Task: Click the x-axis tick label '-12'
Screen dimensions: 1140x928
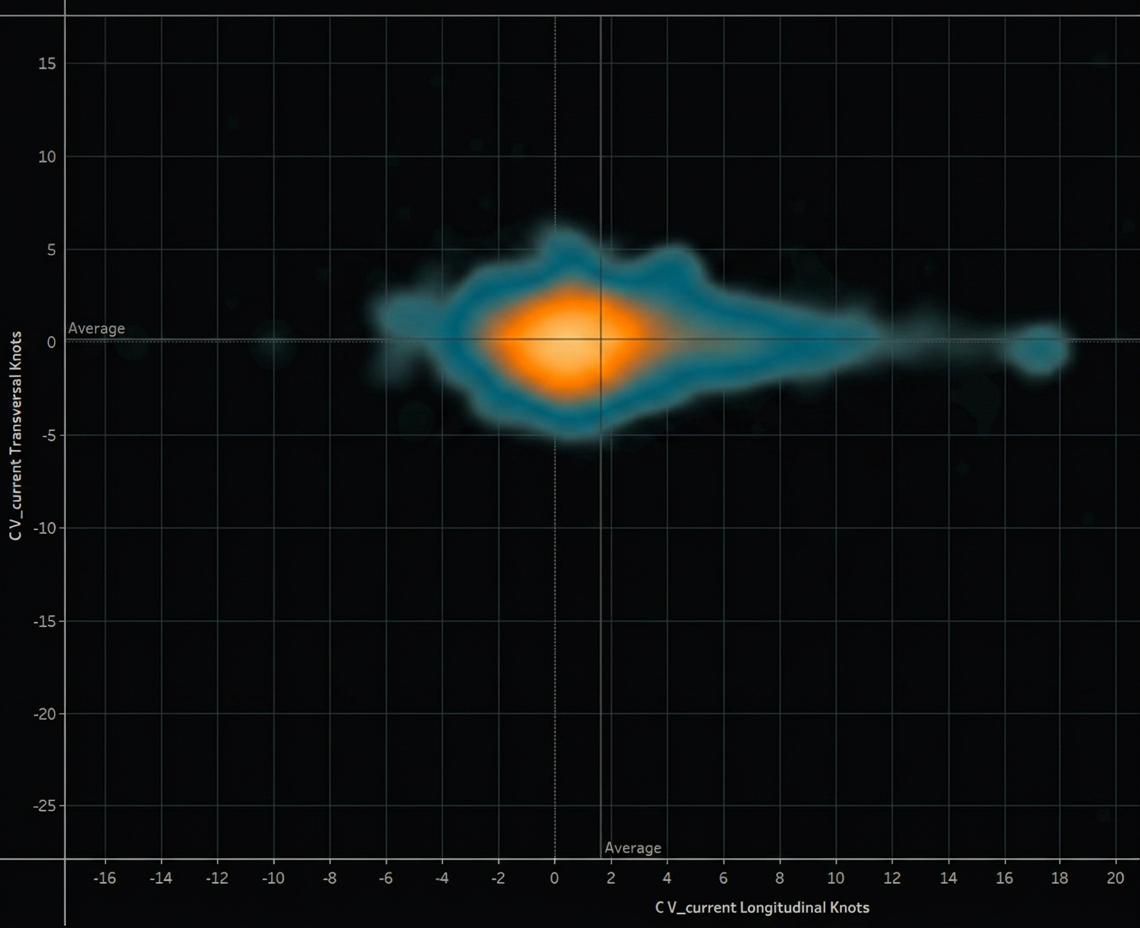Action: [217, 878]
